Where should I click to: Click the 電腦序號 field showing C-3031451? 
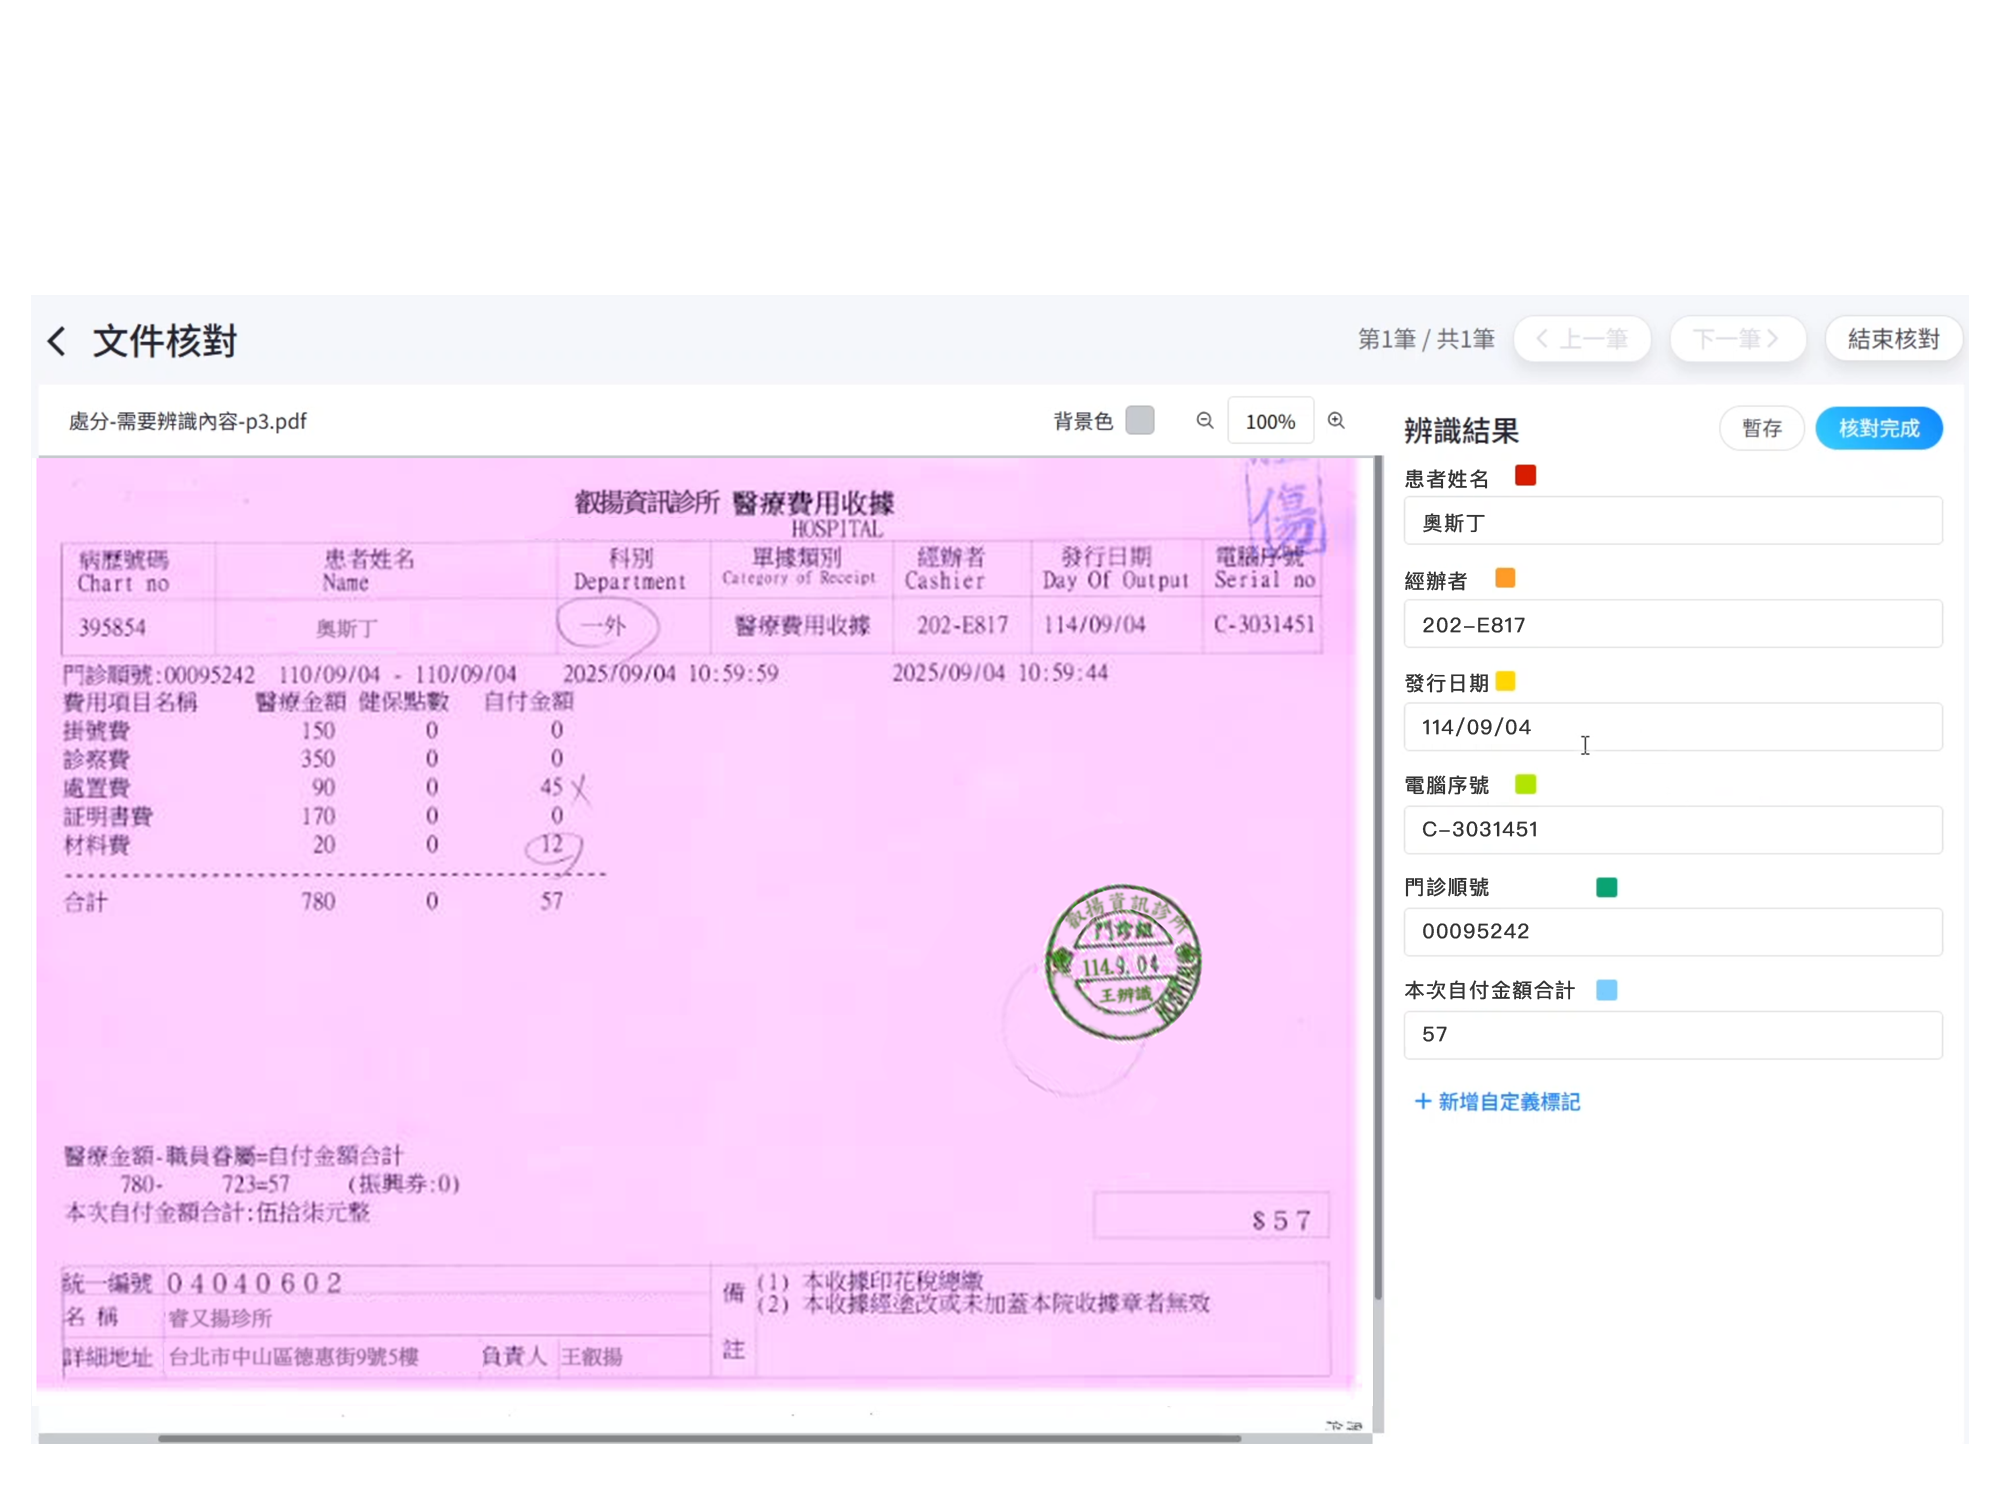pyautogui.click(x=1672, y=830)
